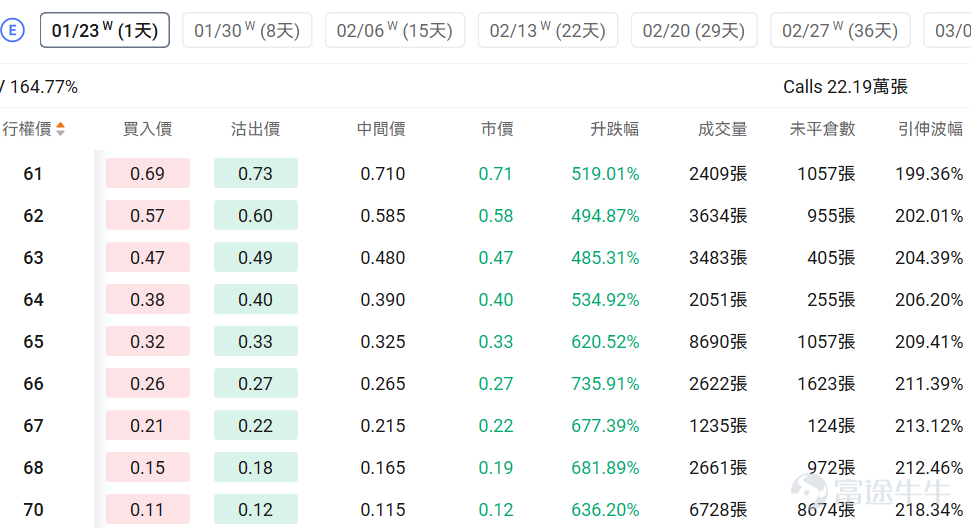Screen dimensions: 971x528
Task: Click the Calls 22.19萬張 label
Action: tap(845, 87)
